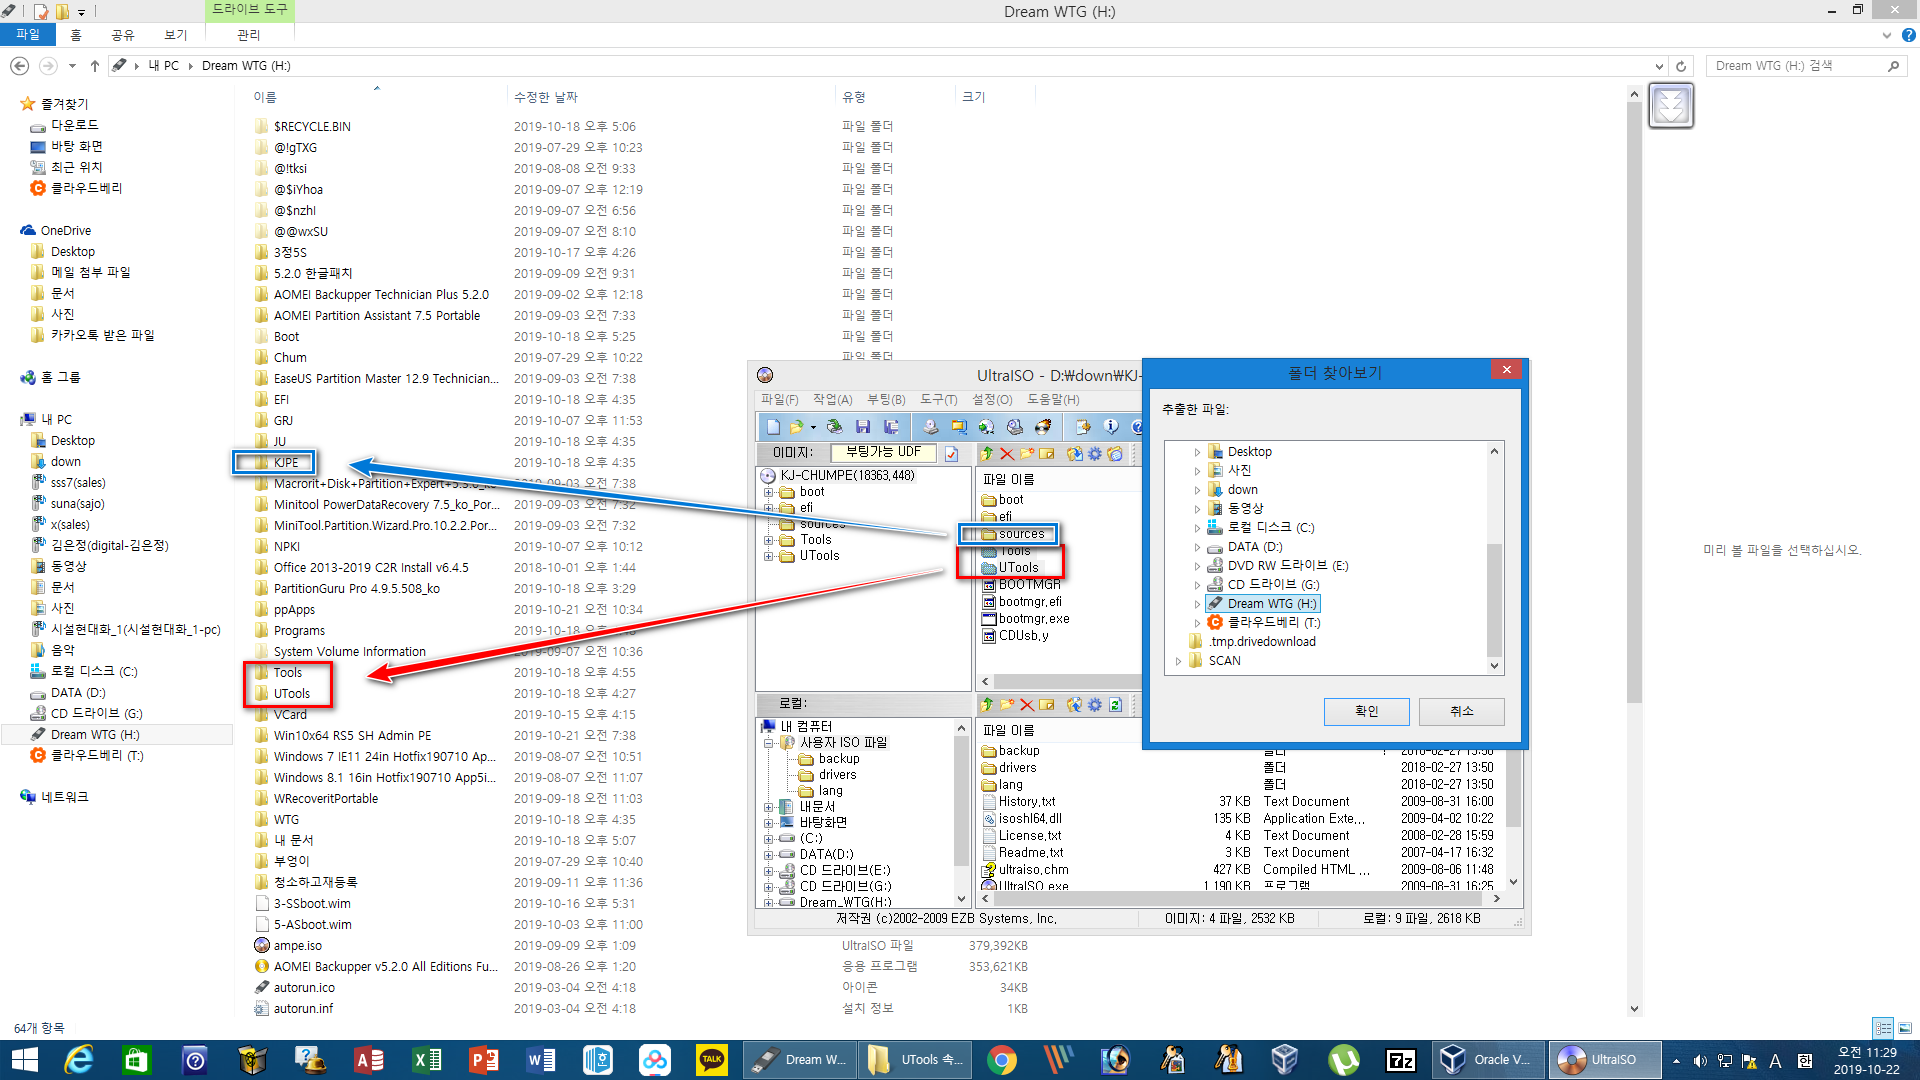This screenshot has height=1080, width=1920.
Task: Collapse 사용자 ISO 파일 node in local tree
Action: pos(769,743)
